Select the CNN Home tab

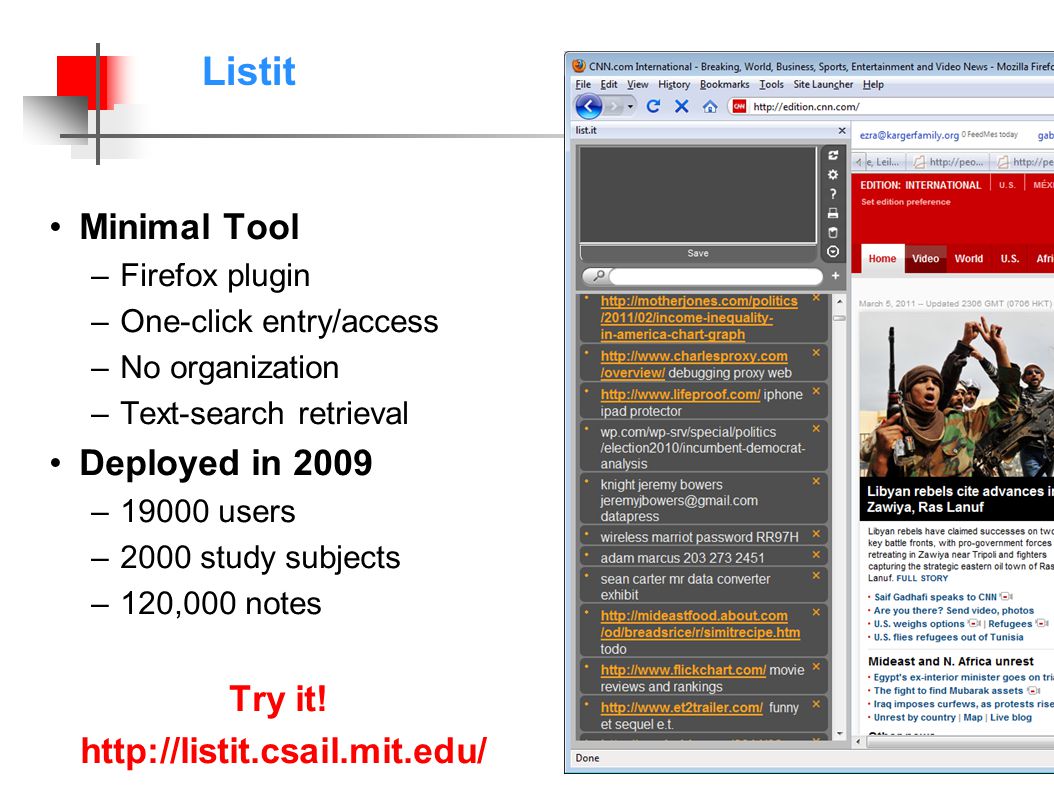(x=882, y=259)
